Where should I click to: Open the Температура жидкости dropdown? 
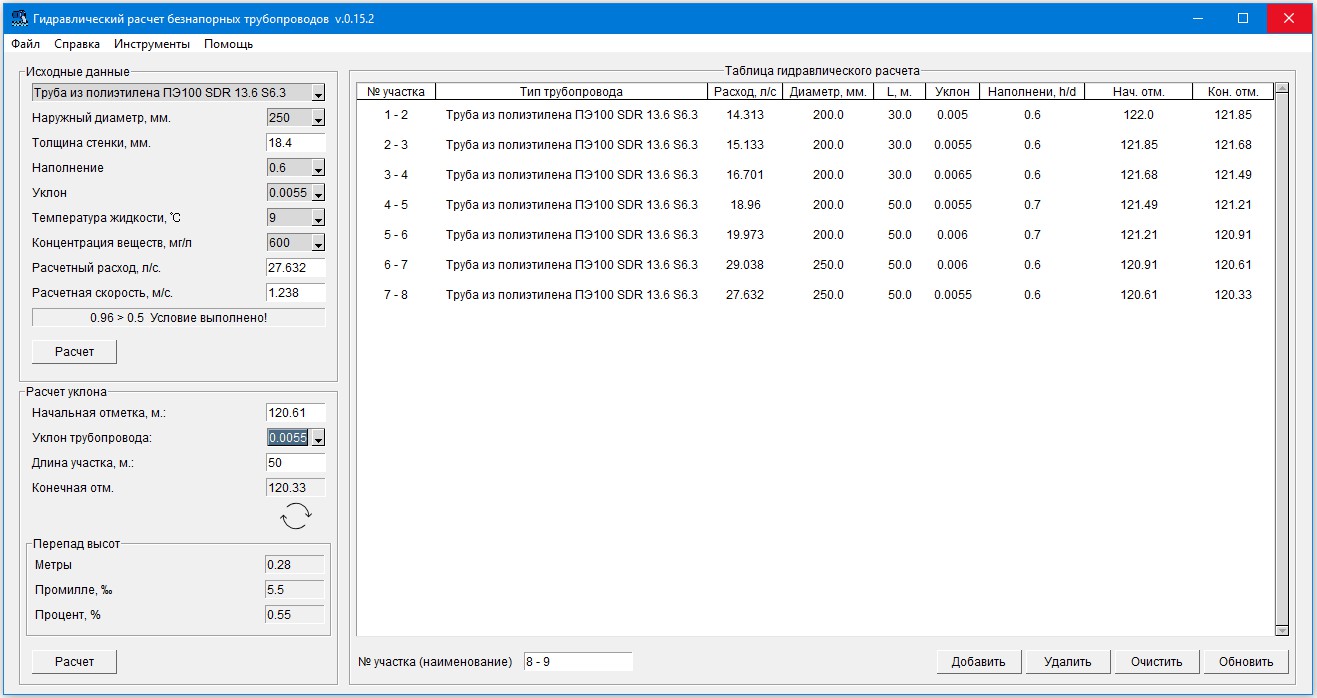point(318,218)
